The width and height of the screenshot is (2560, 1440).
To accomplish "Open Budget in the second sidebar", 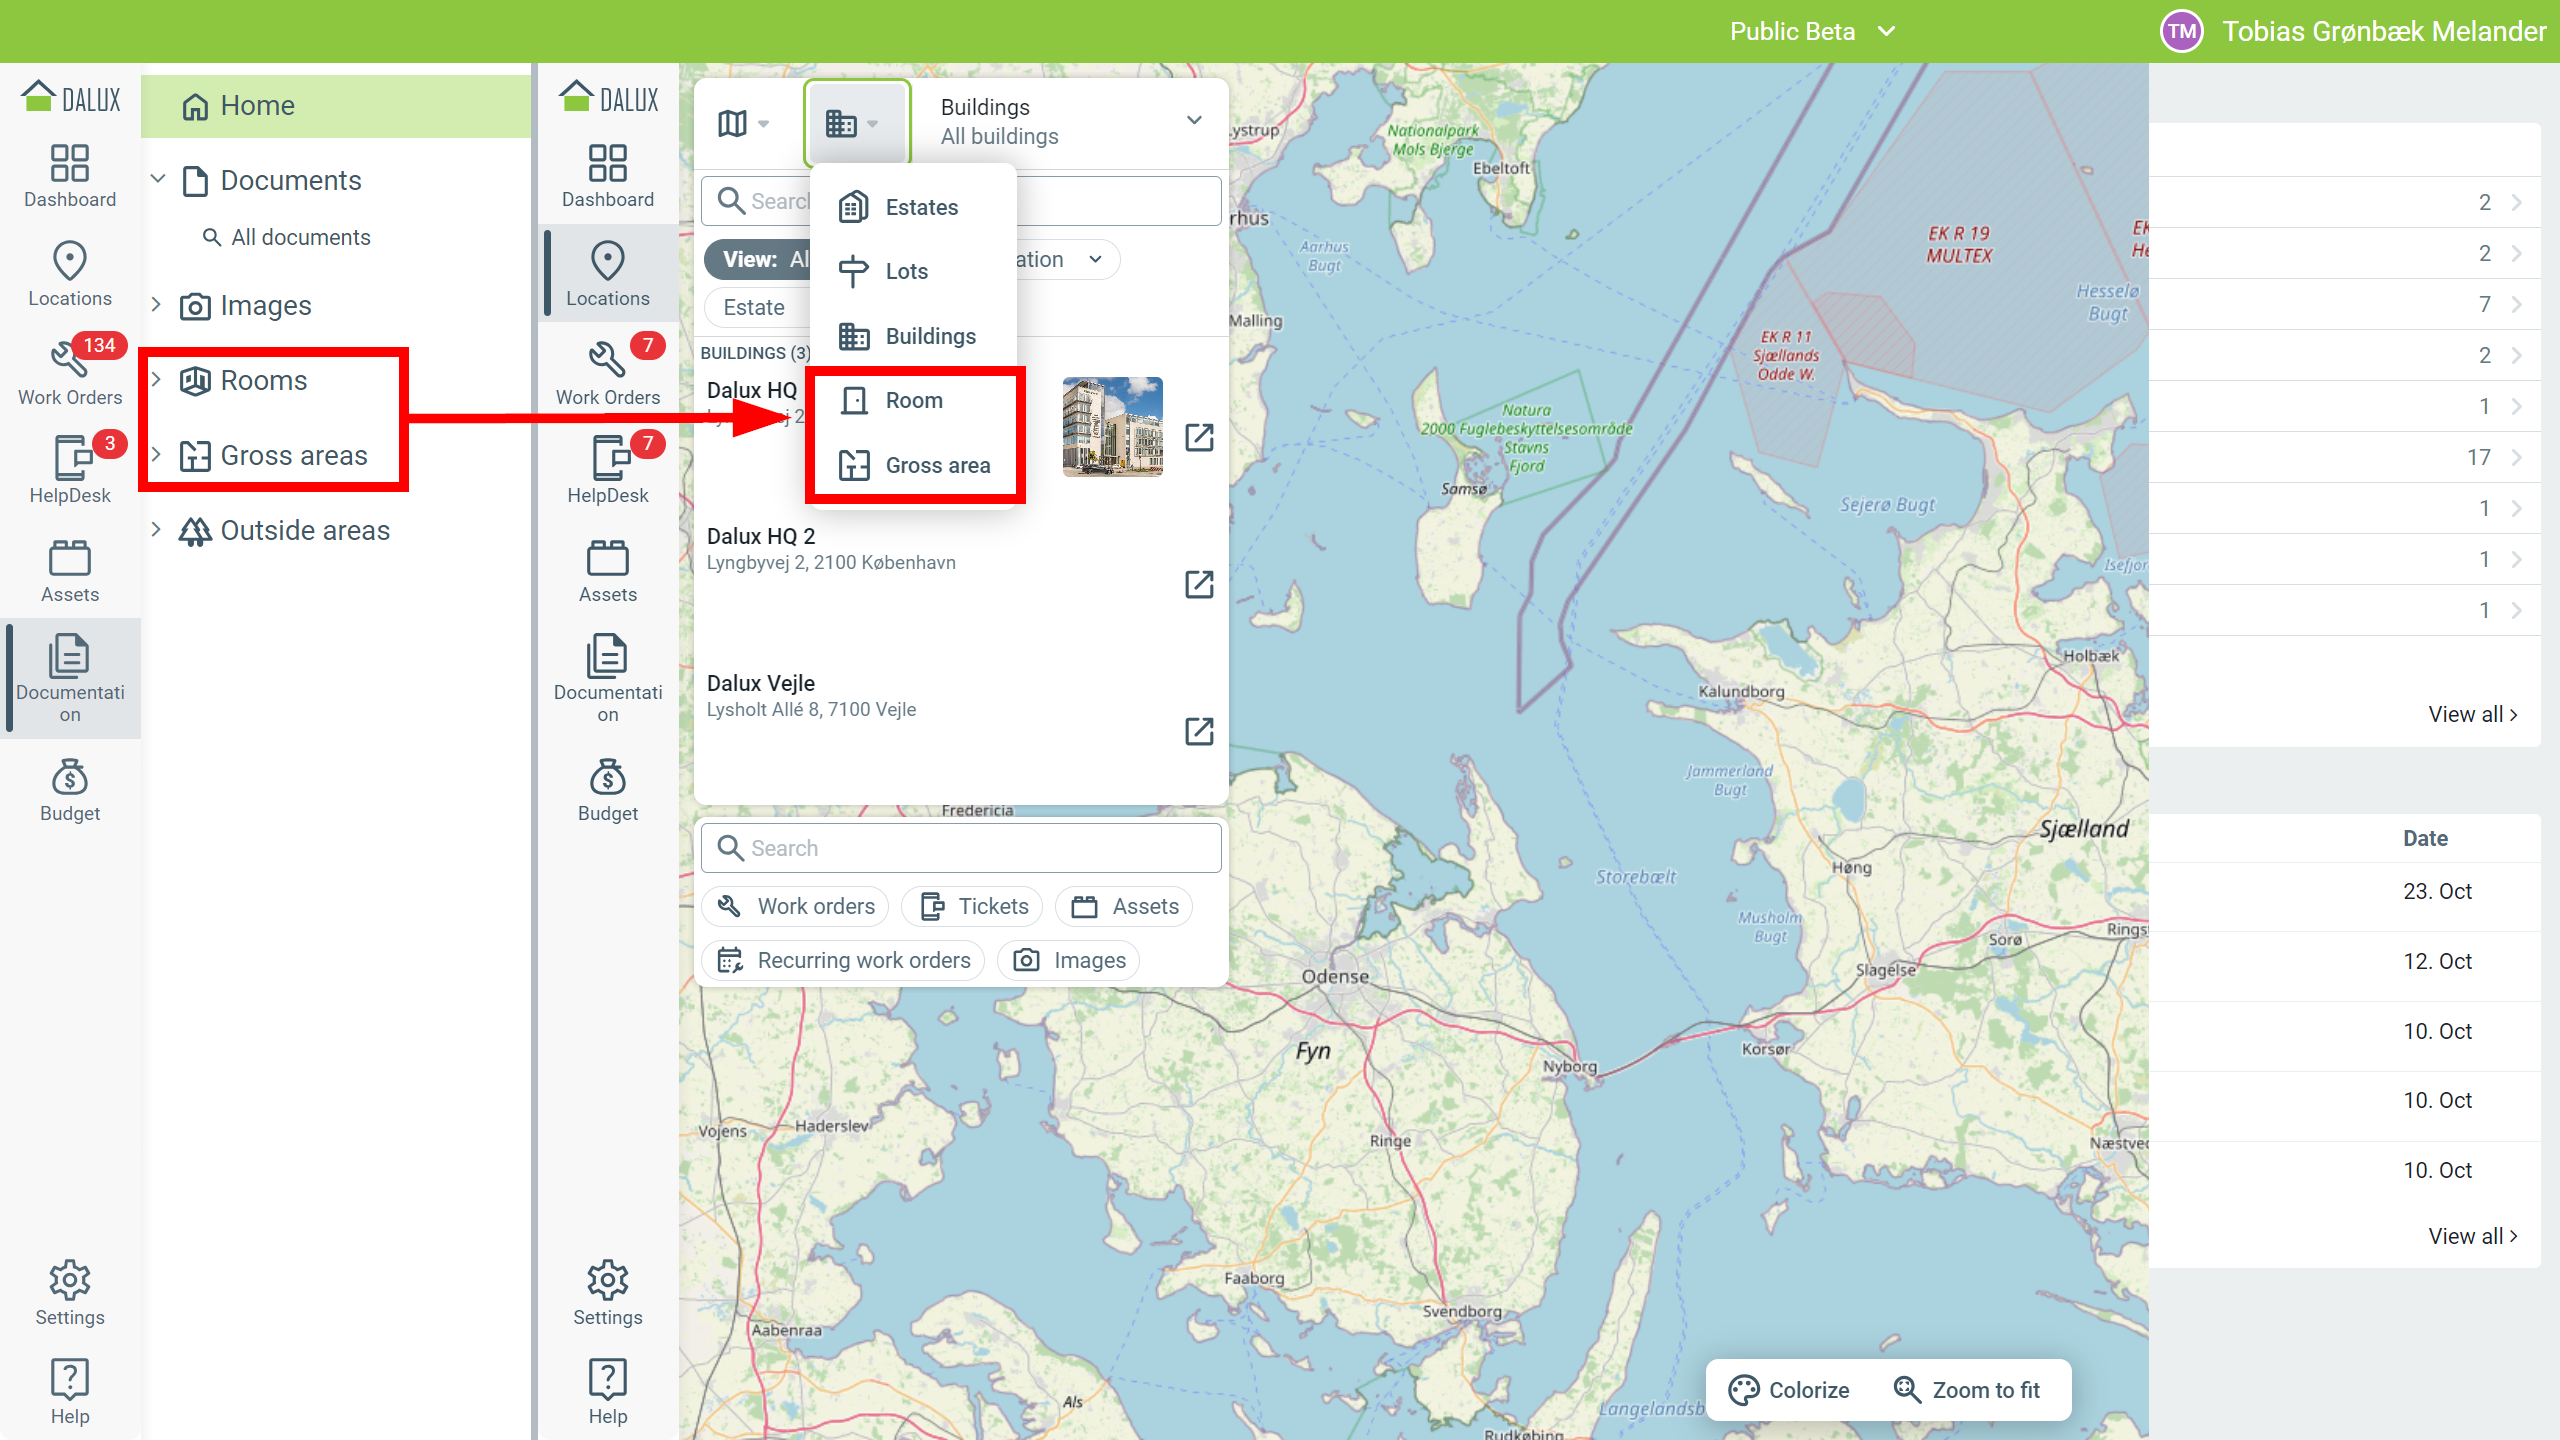I will point(608,790).
